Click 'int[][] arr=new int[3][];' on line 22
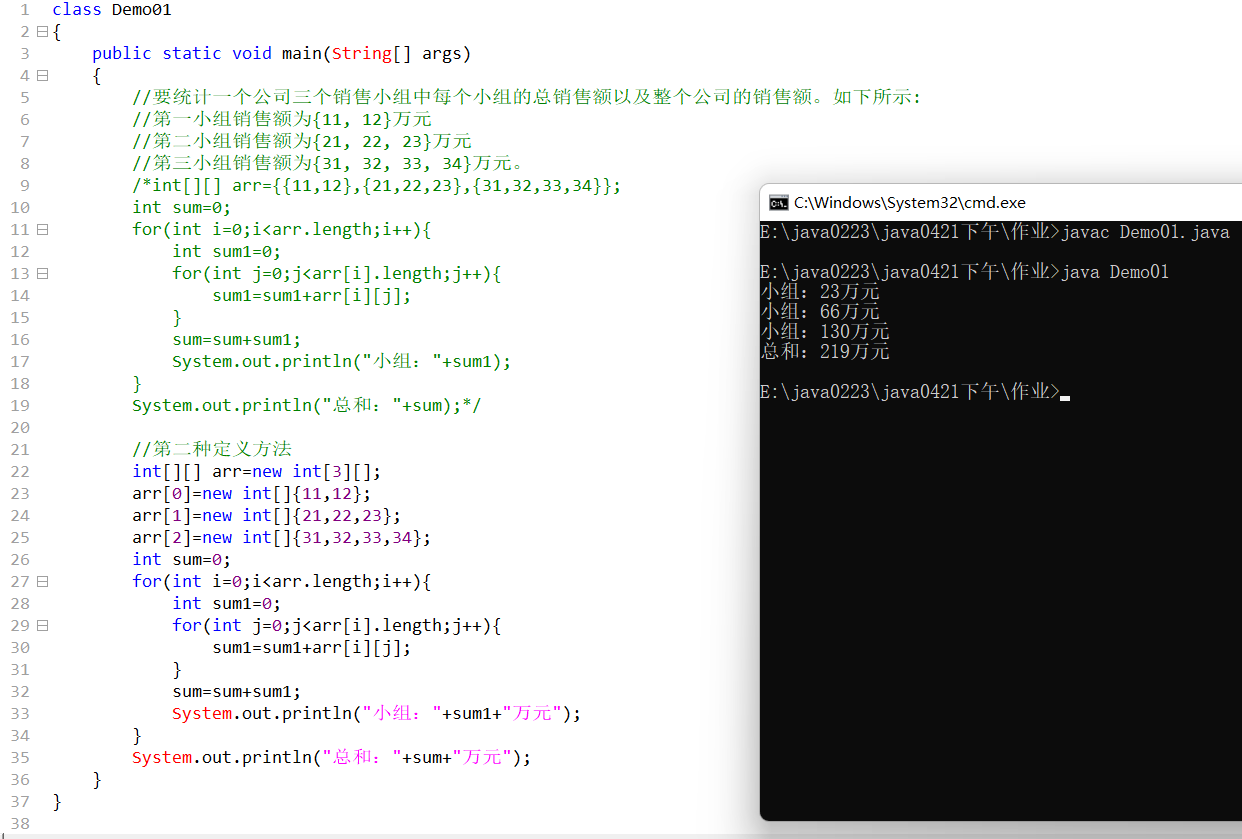Image resolution: width=1242 pixels, height=839 pixels. point(257,472)
